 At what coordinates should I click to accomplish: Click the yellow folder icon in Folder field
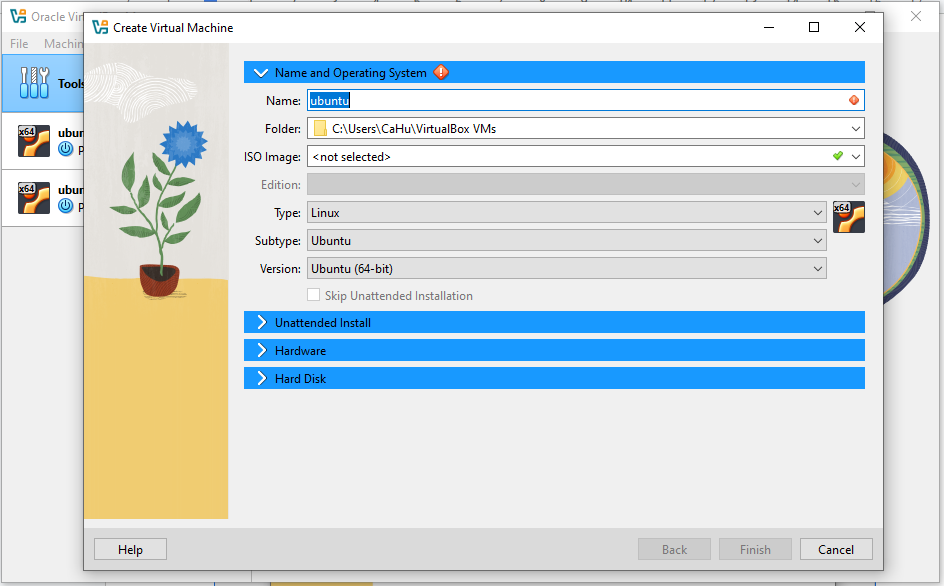[320, 129]
